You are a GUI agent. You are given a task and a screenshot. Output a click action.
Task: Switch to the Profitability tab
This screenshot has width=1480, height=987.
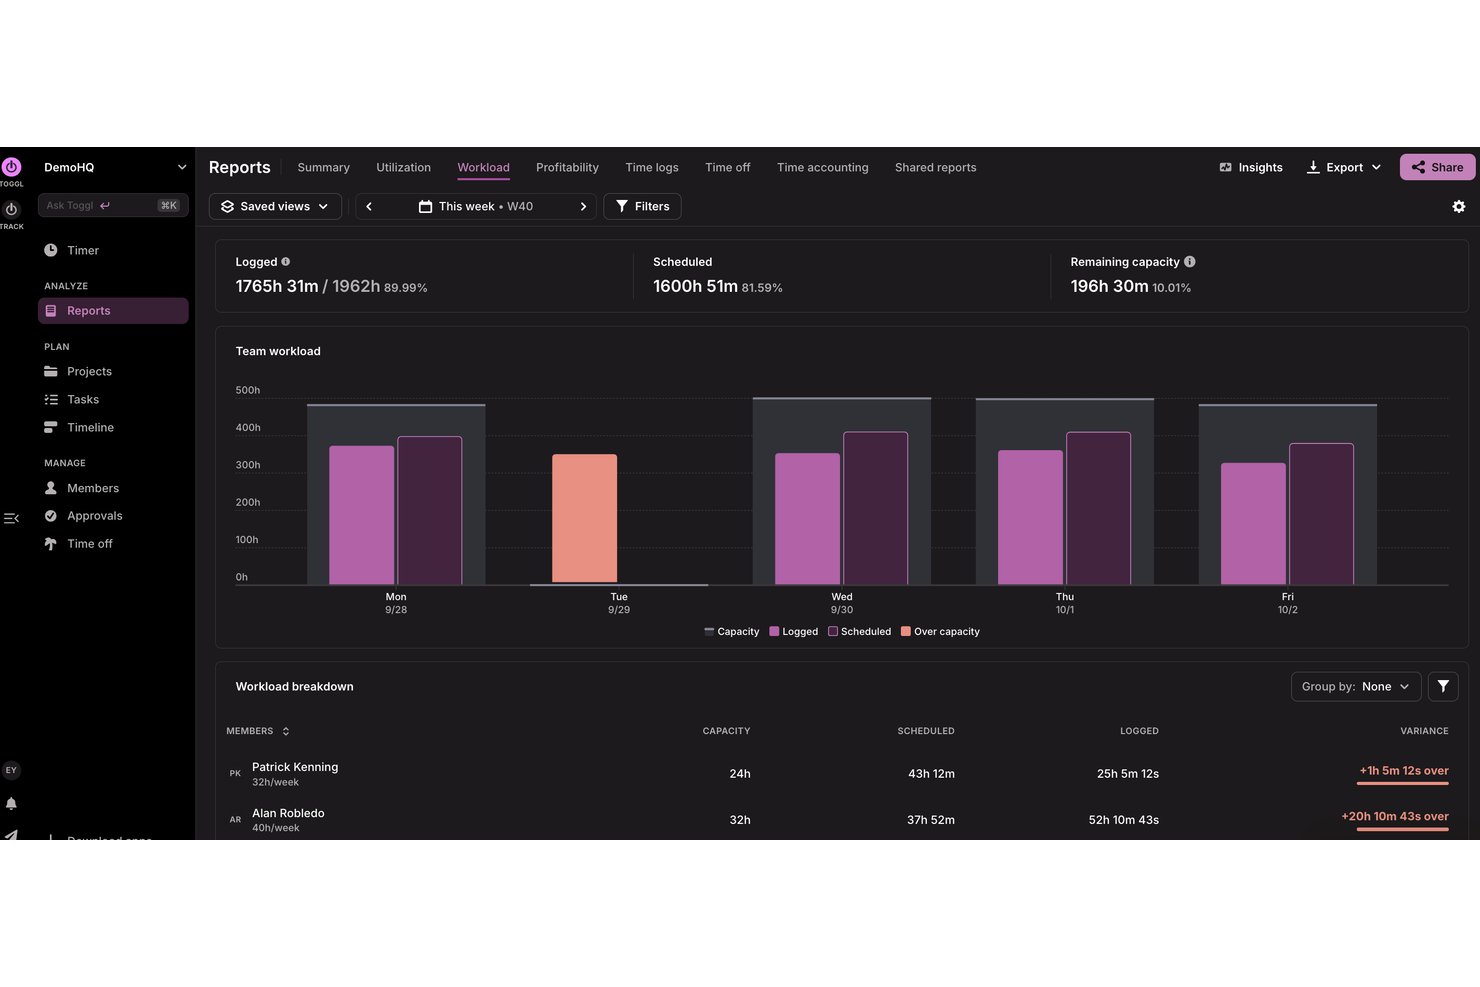click(567, 167)
